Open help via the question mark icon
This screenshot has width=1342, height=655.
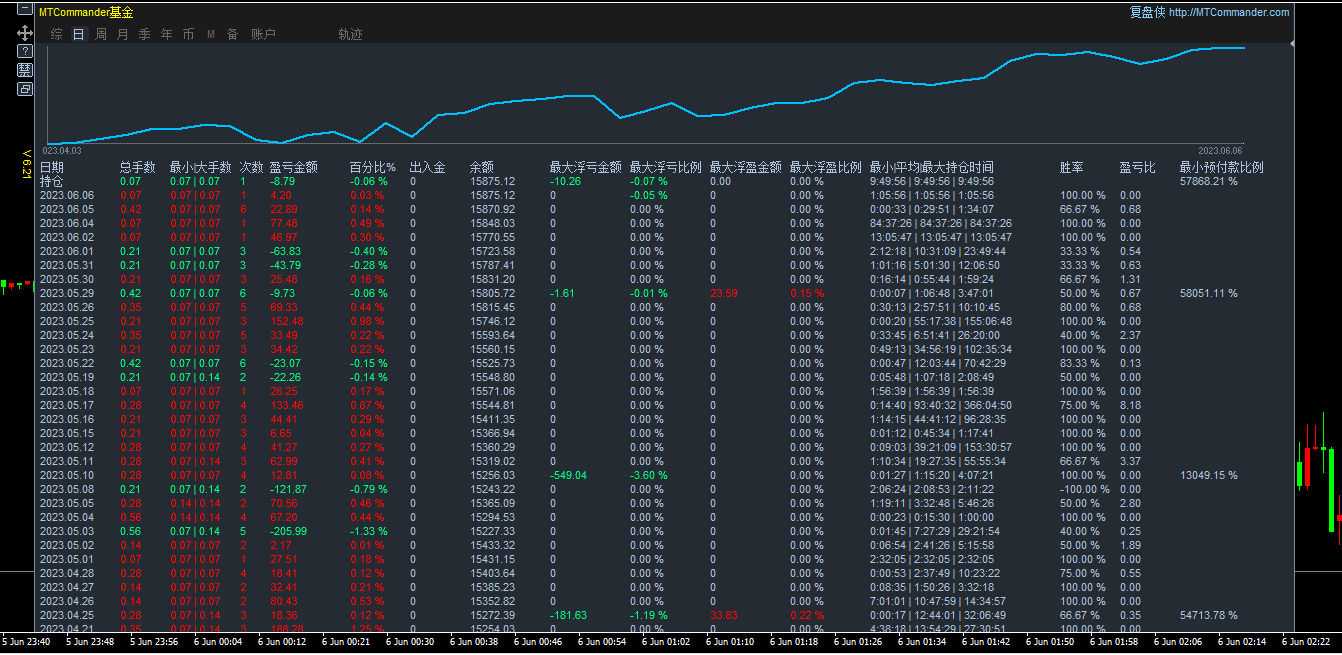tap(25, 51)
